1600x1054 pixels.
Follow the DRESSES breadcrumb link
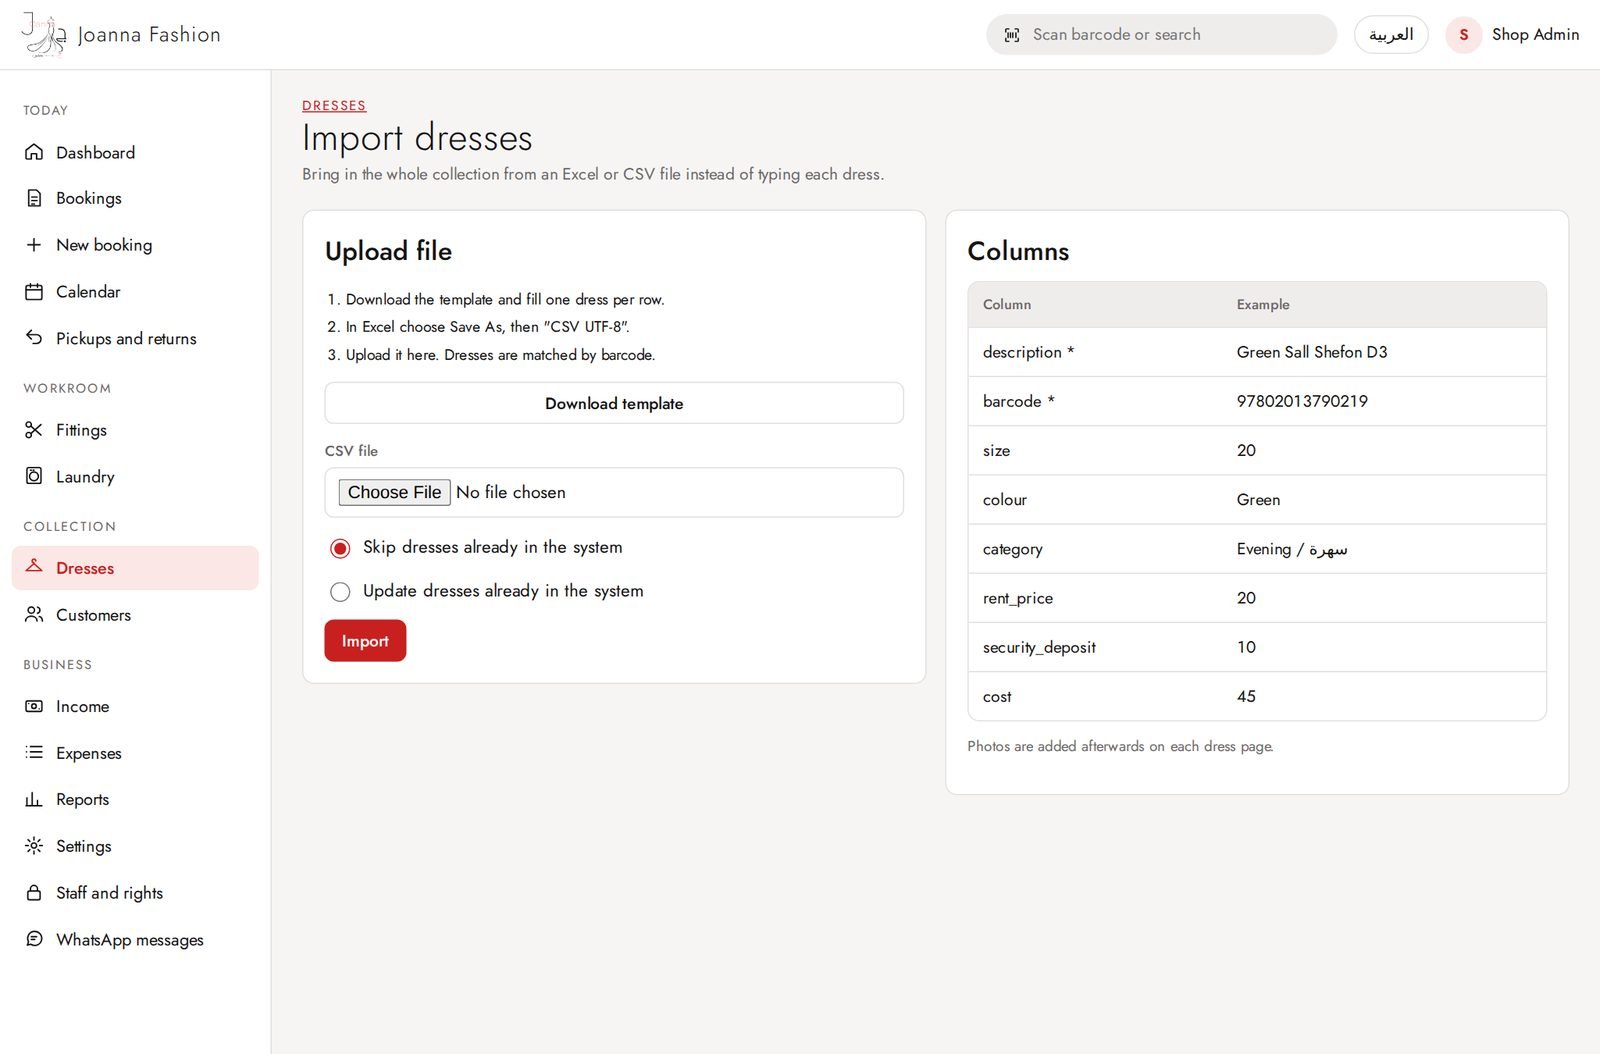click(334, 105)
